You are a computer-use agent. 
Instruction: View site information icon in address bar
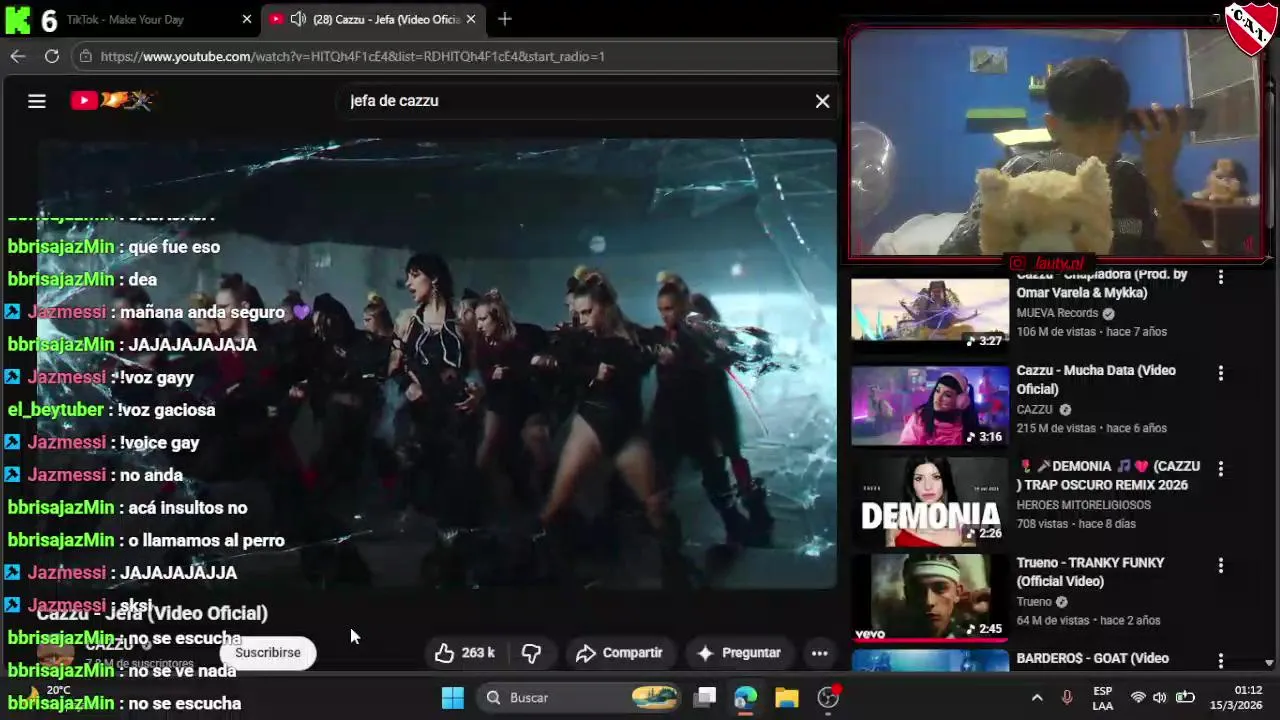tap(85, 56)
